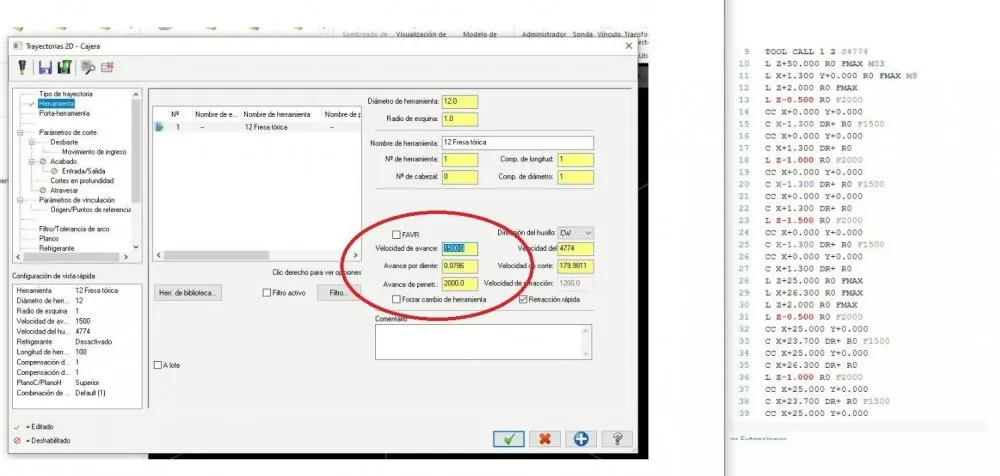This screenshot has width=1000, height=476.
Task: Click code line 9 TOOL CALL 1 Z
Action: [816, 51]
